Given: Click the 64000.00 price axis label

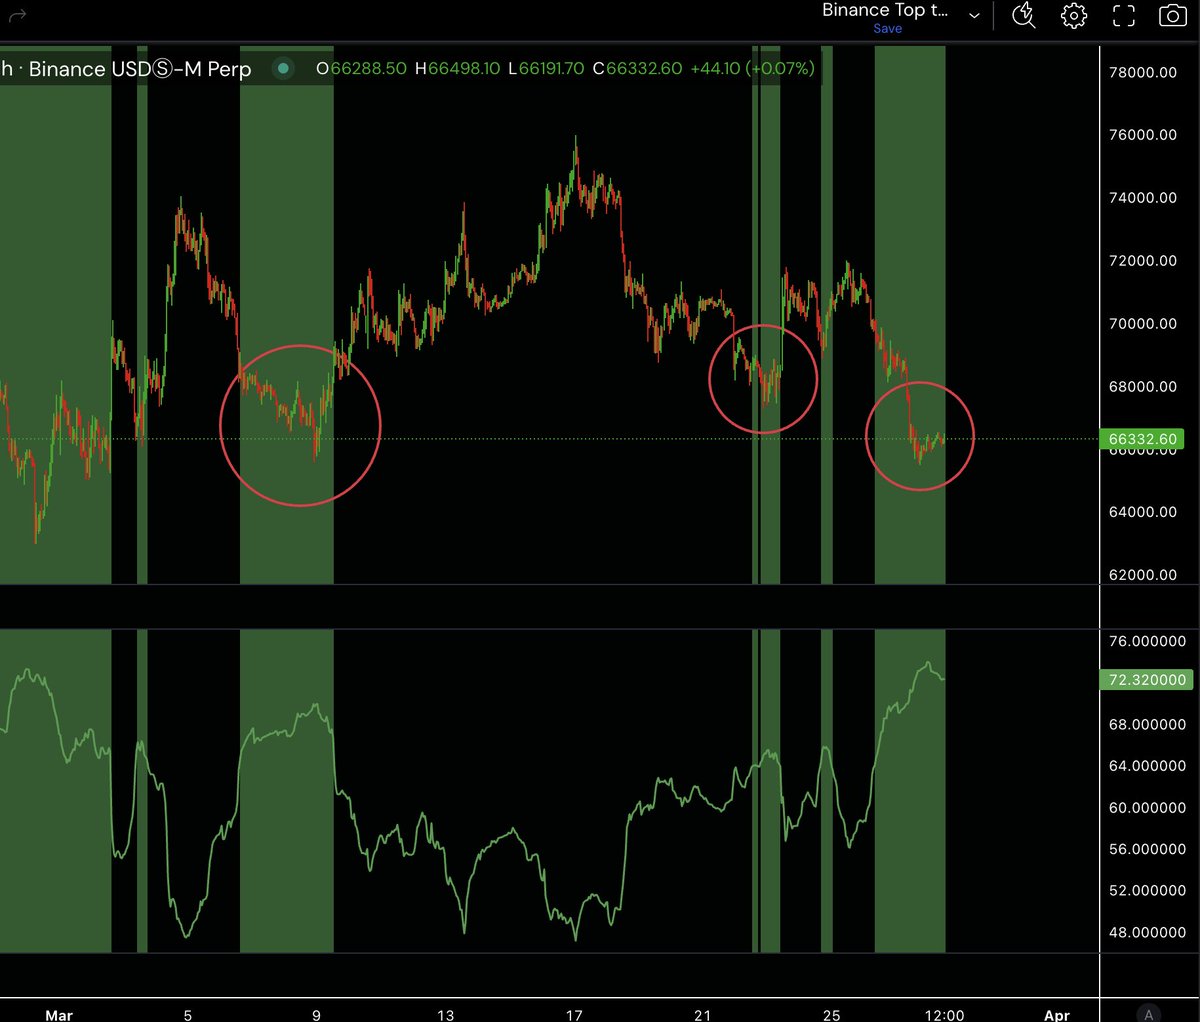Looking at the screenshot, I should (x=1142, y=512).
